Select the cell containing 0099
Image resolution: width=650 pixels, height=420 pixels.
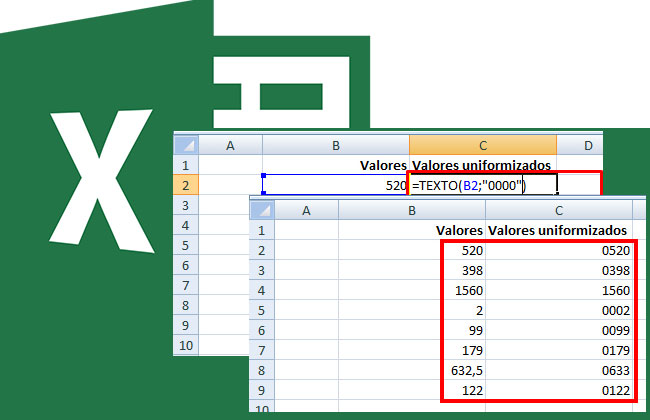click(559, 330)
